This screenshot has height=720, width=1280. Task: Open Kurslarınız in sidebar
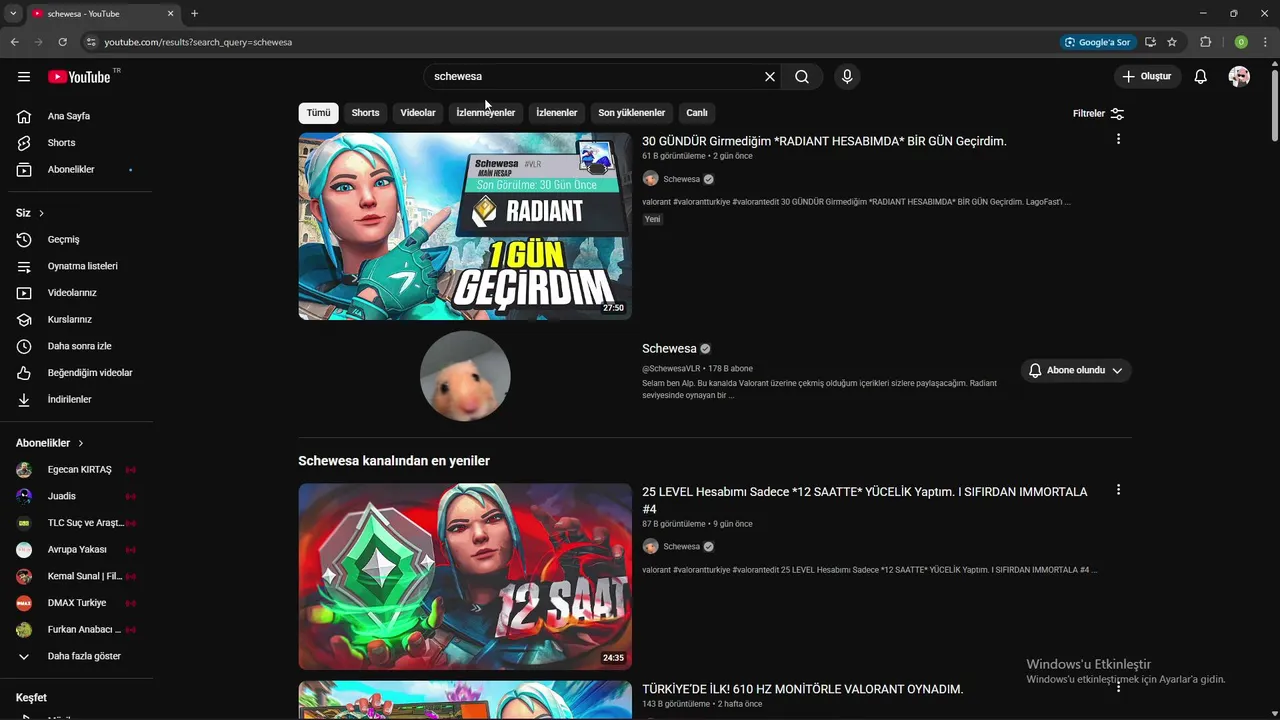click(x=77, y=320)
